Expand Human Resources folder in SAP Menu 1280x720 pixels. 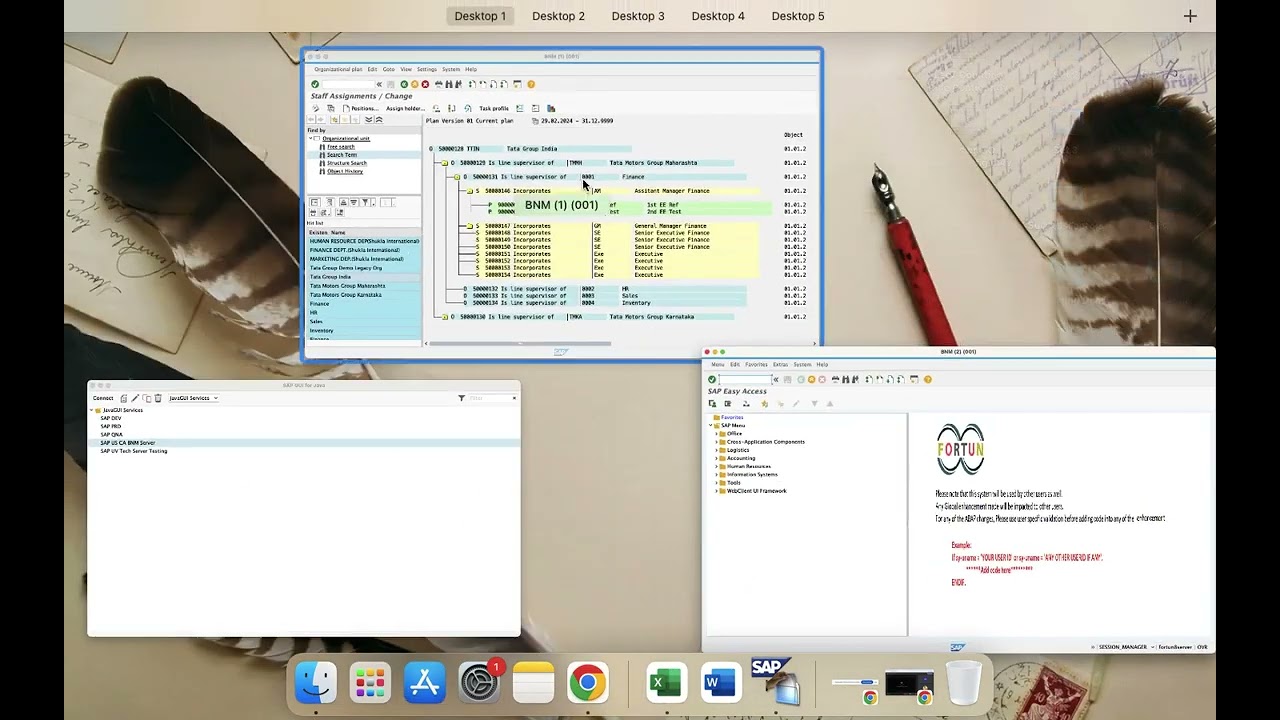[716, 466]
